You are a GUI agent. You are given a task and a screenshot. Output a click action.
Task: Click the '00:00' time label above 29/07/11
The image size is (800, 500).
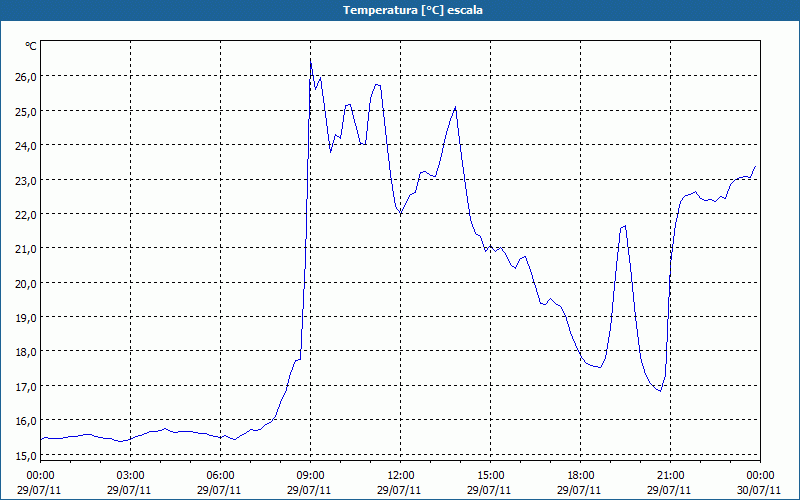41,476
